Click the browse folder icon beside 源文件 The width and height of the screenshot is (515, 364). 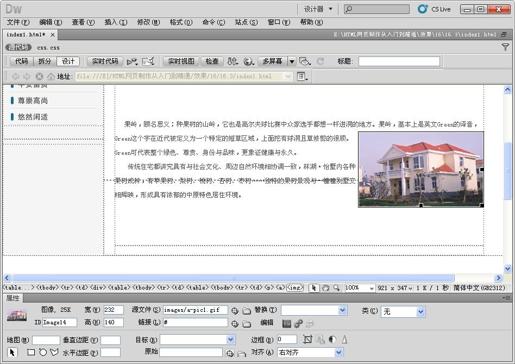(247, 311)
